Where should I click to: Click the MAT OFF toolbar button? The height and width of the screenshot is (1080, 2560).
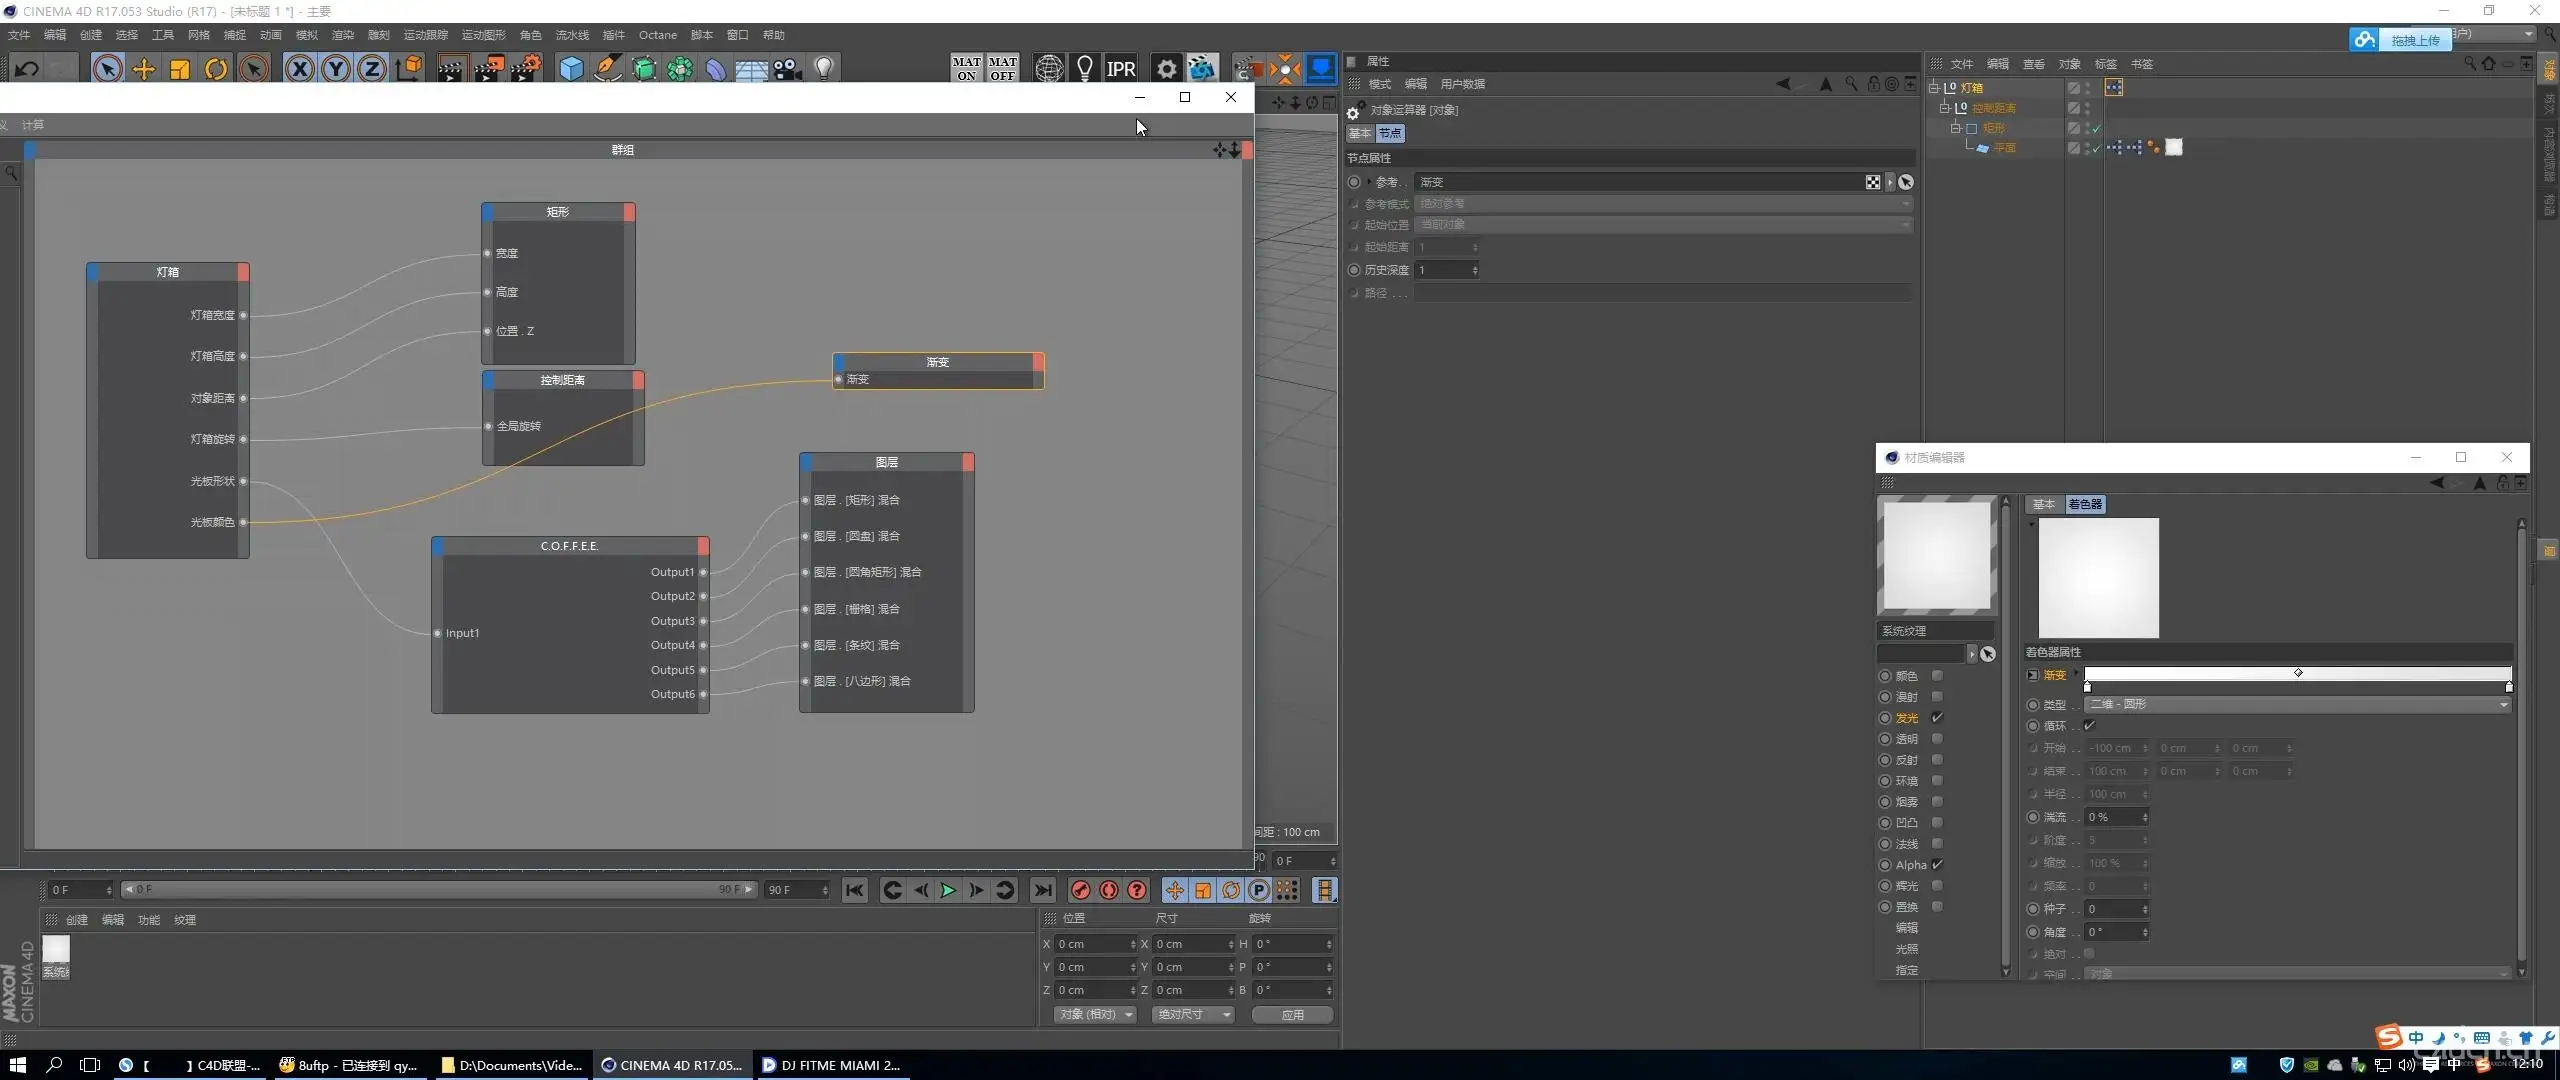coord(1002,68)
